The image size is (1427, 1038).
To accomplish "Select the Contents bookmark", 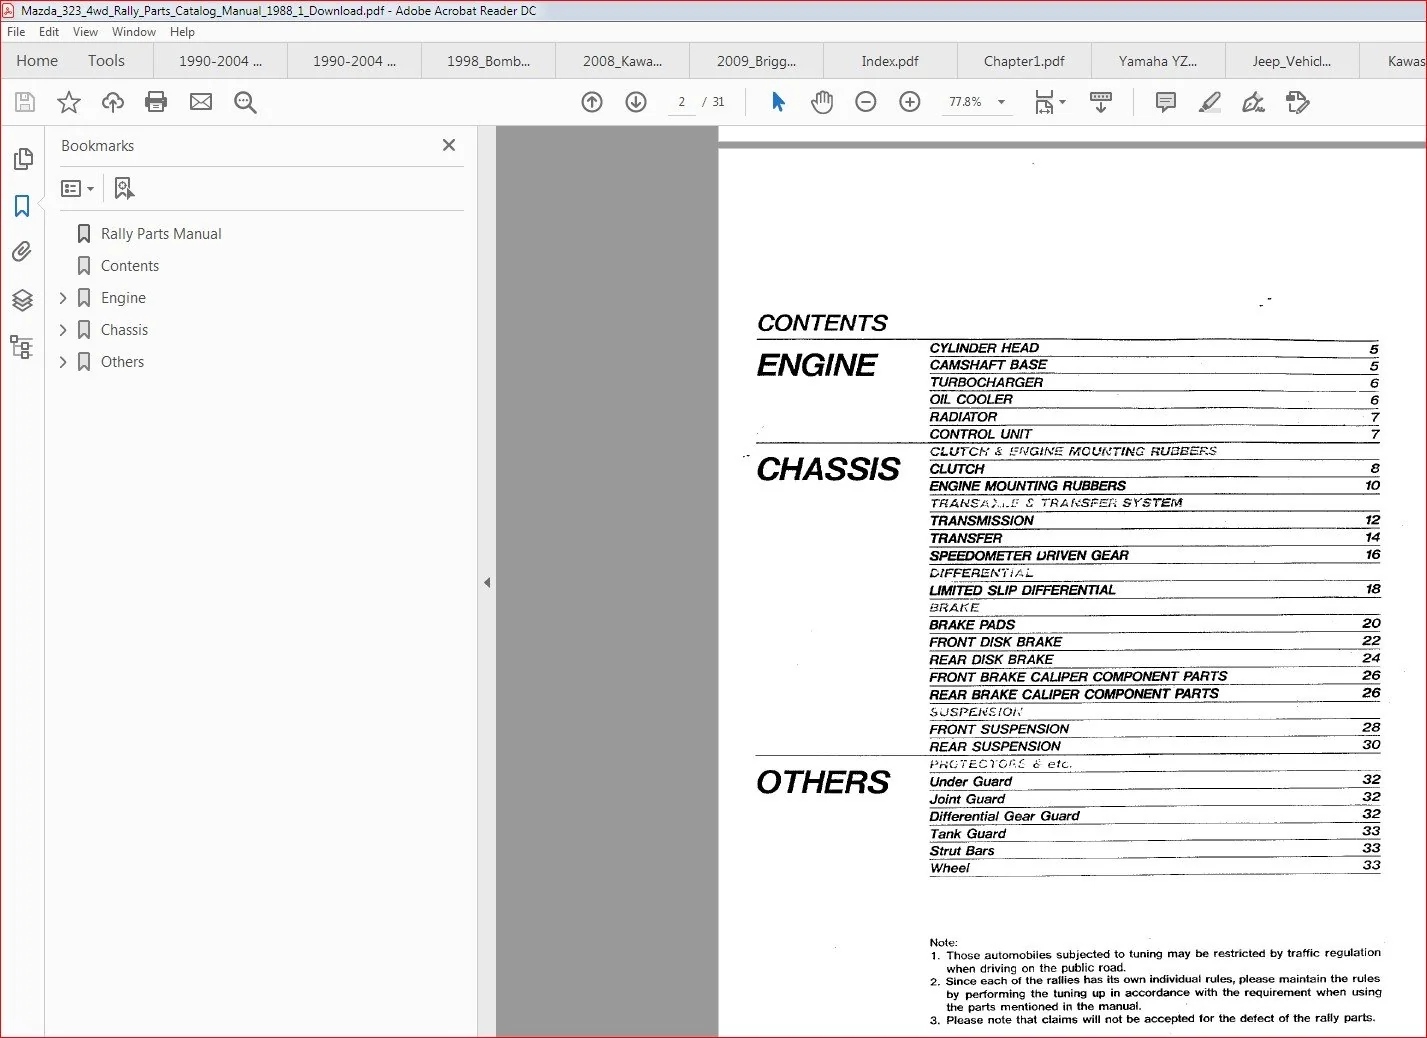I will (x=130, y=266).
